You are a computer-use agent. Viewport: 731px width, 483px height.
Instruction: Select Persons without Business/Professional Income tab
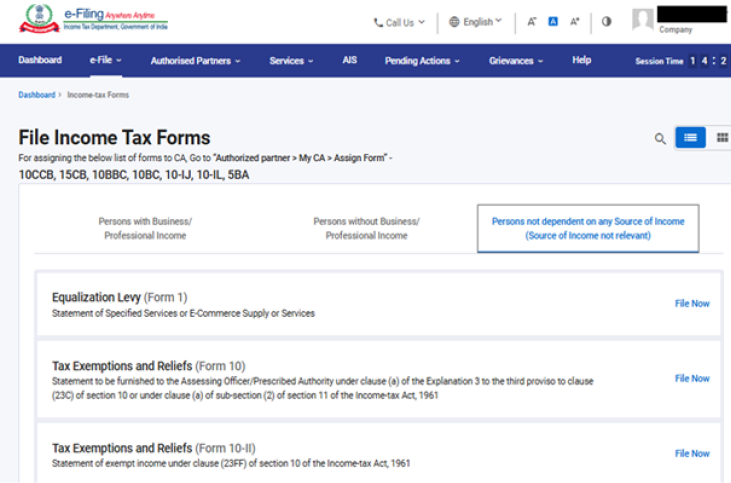tap(366, 228)
